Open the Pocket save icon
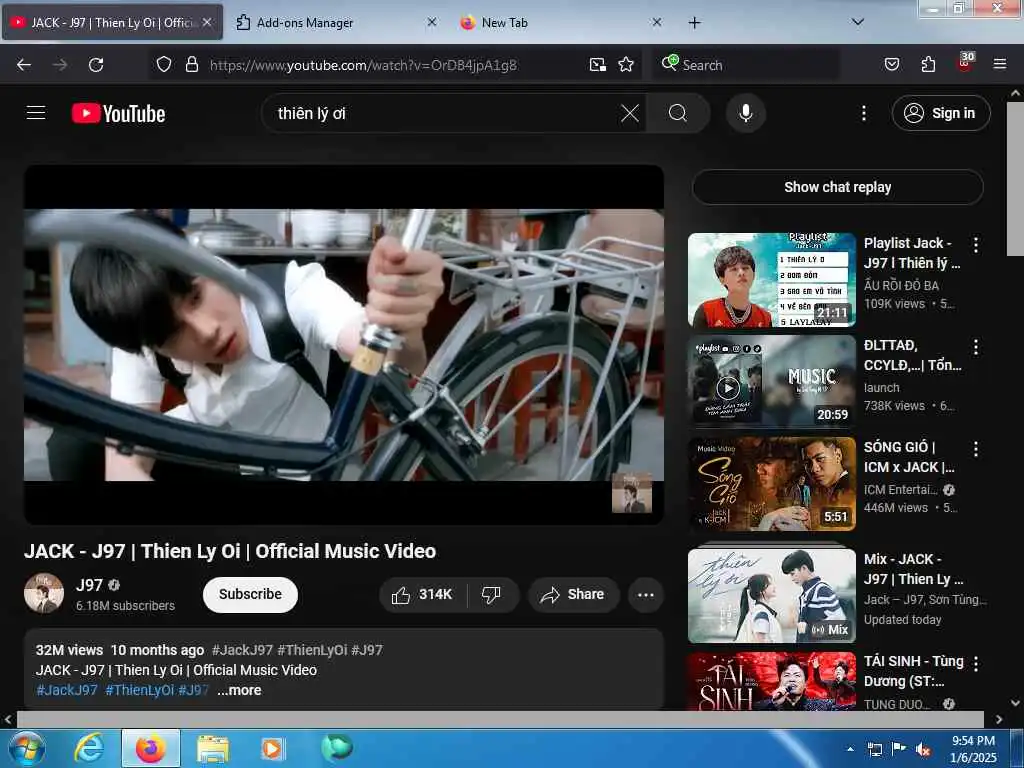Image resolution: width=1024 pixels, height=768 pixels. coord(892,64)
